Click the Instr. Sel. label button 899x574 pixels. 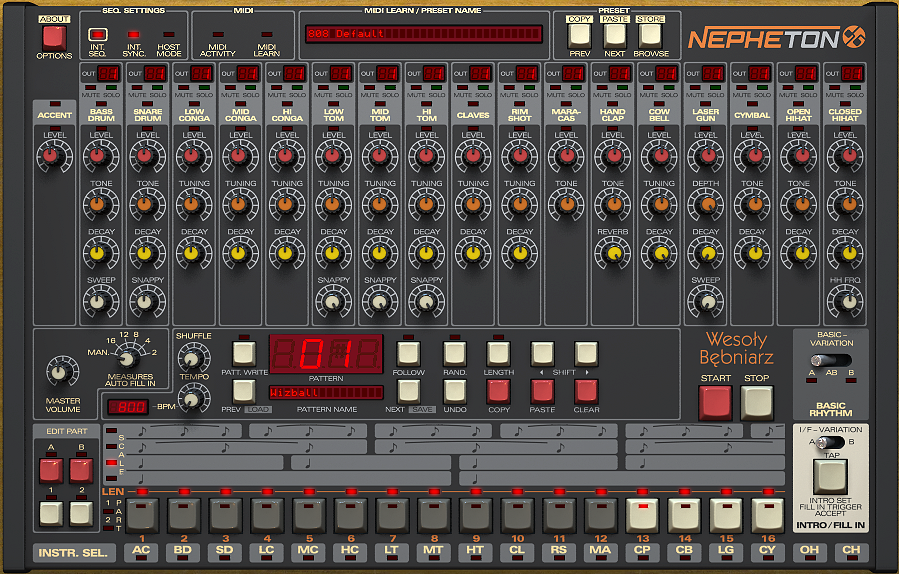[x=73, y=553]
